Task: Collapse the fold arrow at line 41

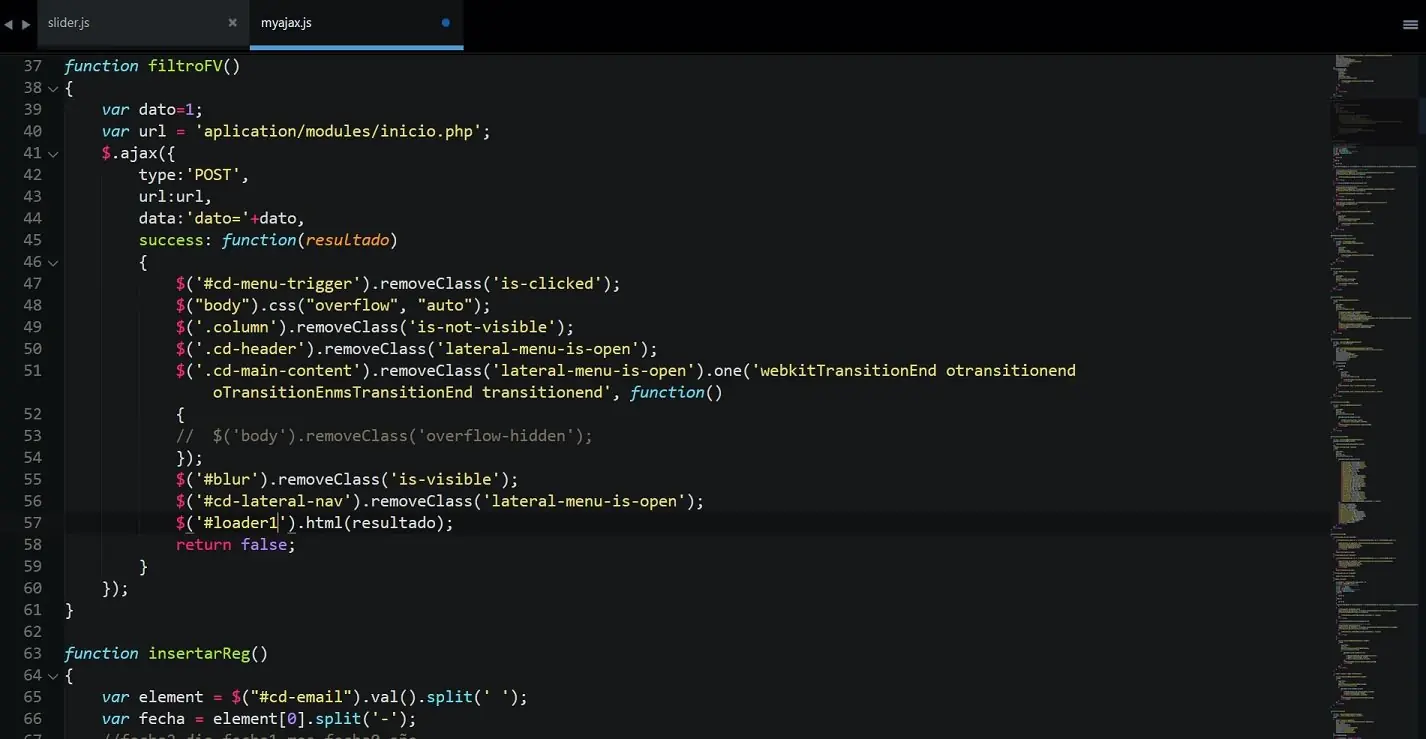Action: tap(53, 154)
